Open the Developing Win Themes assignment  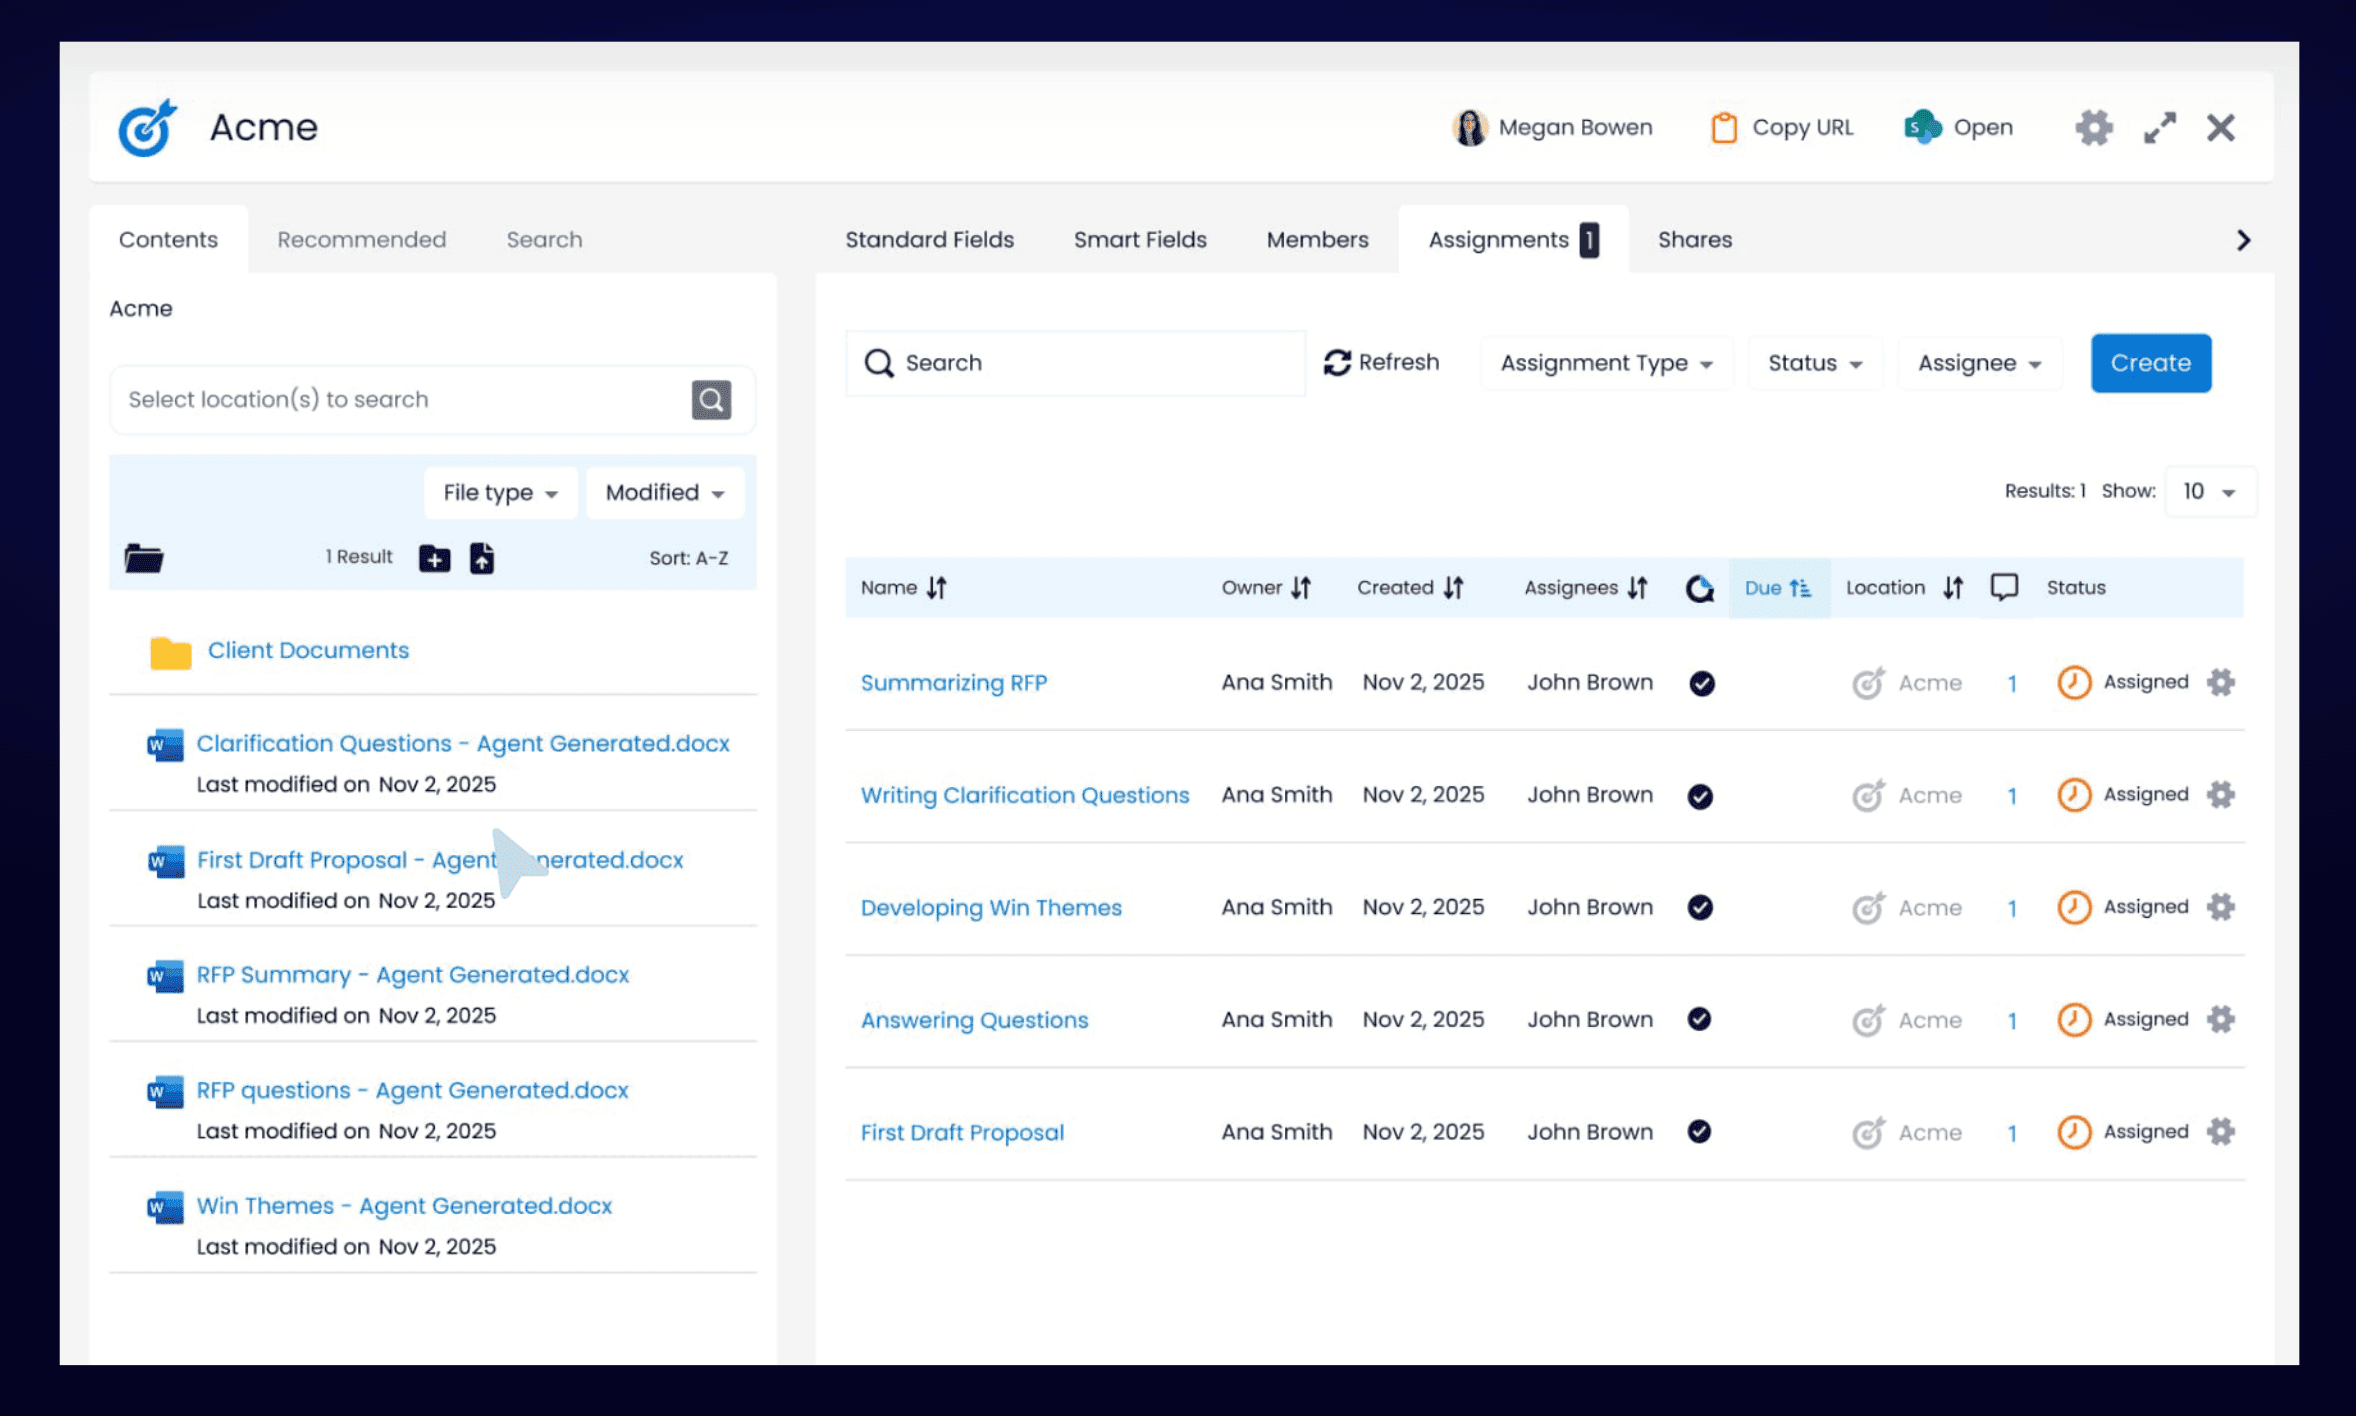[x=990, y=908]
